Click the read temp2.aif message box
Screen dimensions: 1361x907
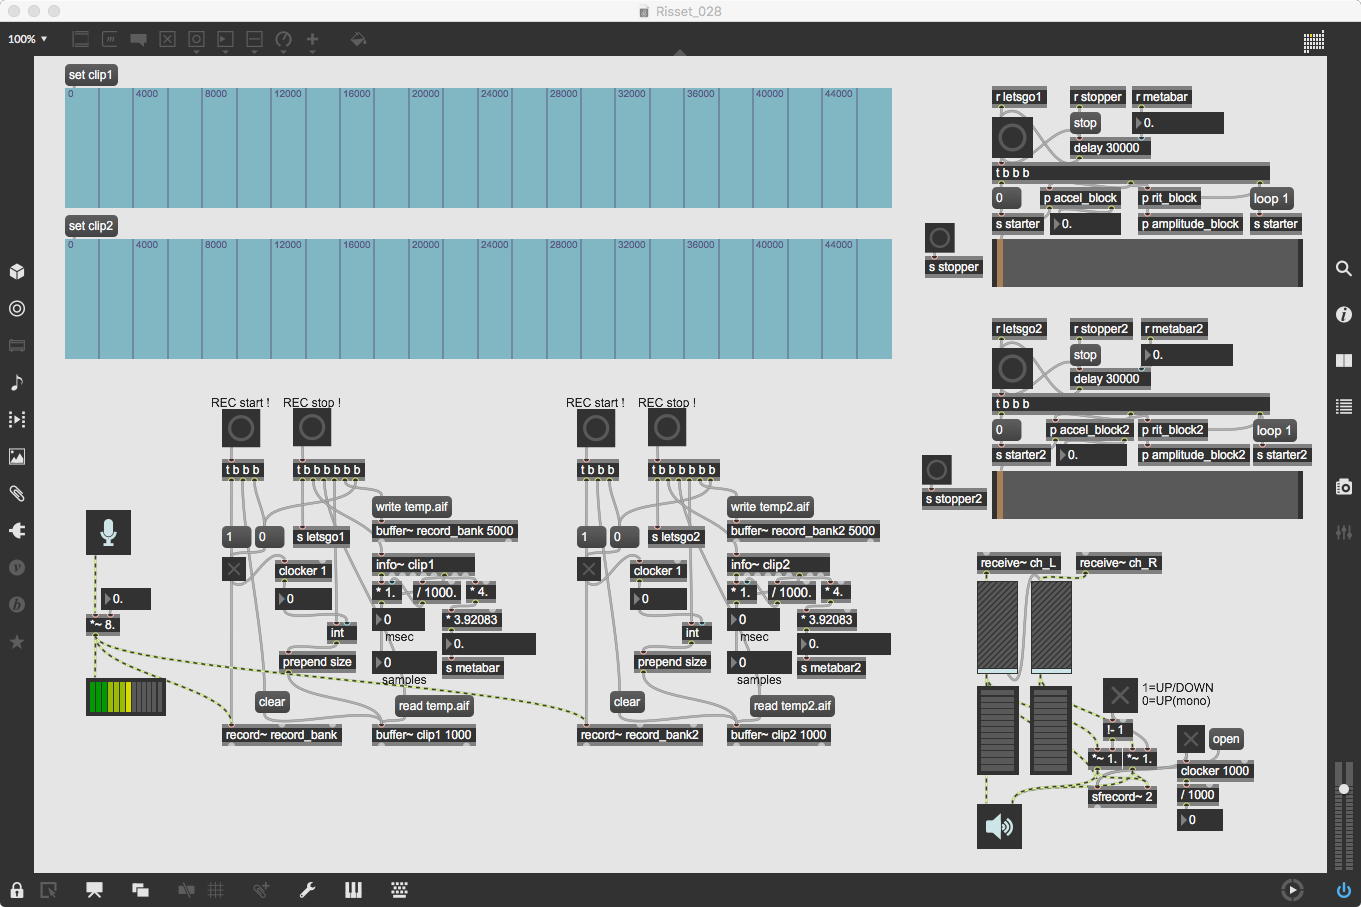point(792,706)
